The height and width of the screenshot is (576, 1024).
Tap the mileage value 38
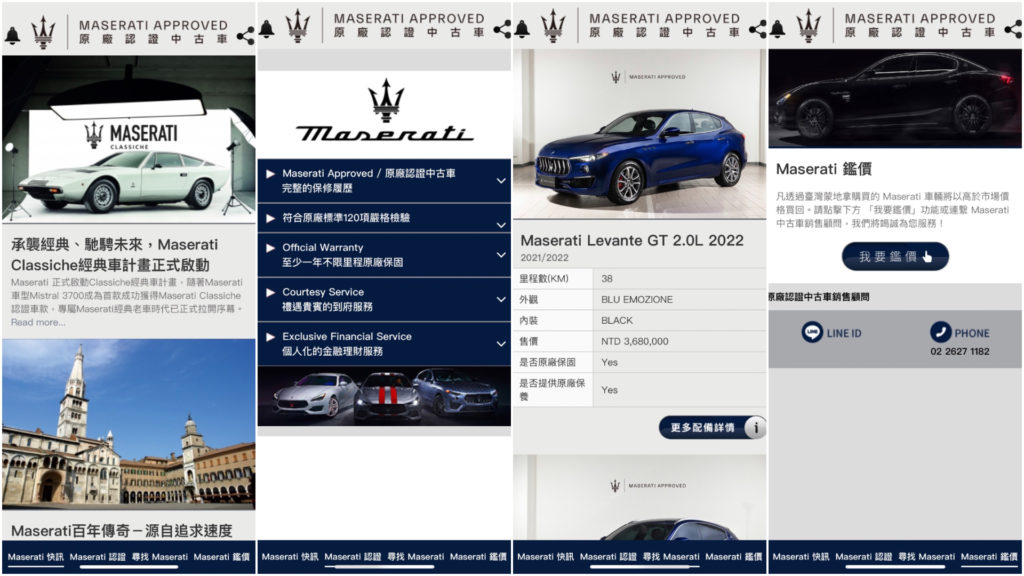pos(607,278)
